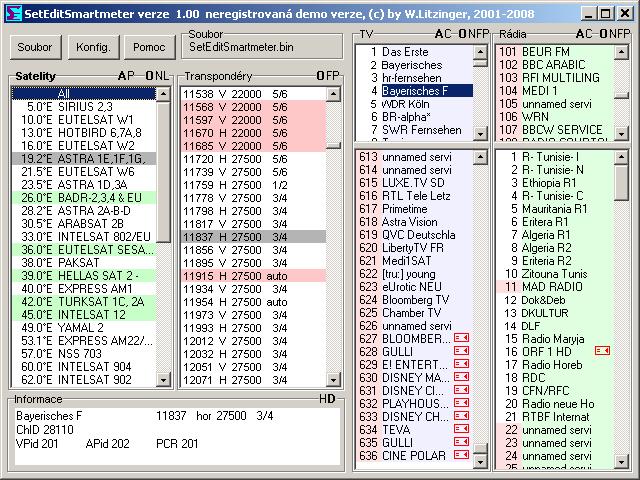Select TV channel 5 WDR Köln
This screenshot has height=480, width=640.
click(x=414, y=104)
